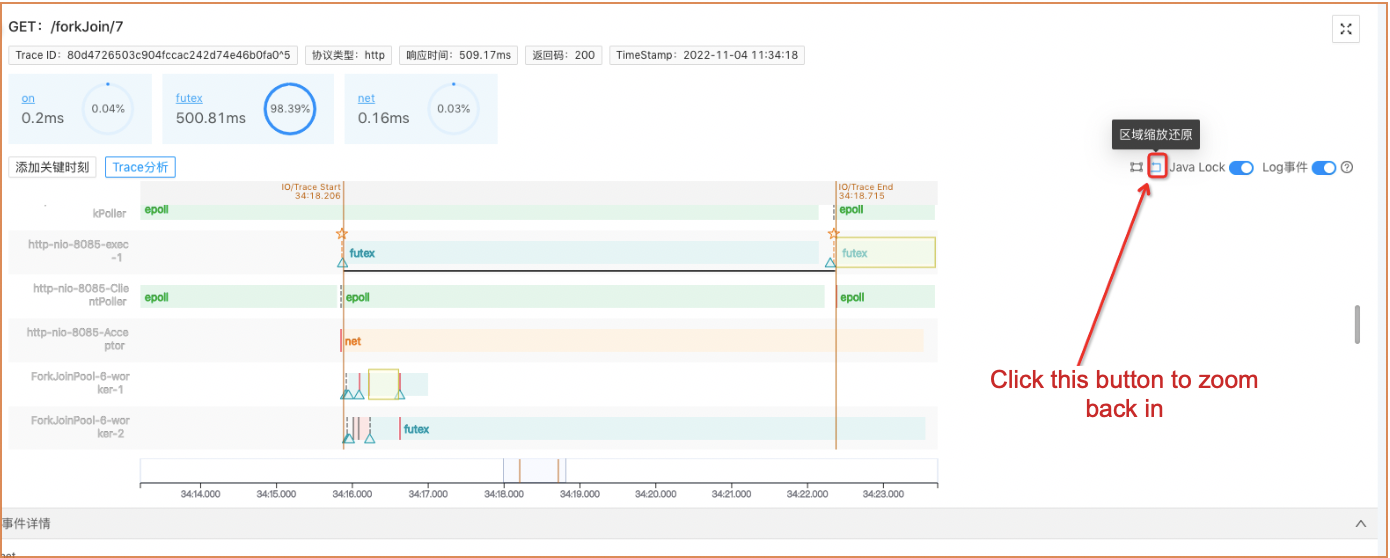Turn off the Java Lock switch
Image resolution: width=1390 pixels, height=558 pixels.
coord(1241,167)
